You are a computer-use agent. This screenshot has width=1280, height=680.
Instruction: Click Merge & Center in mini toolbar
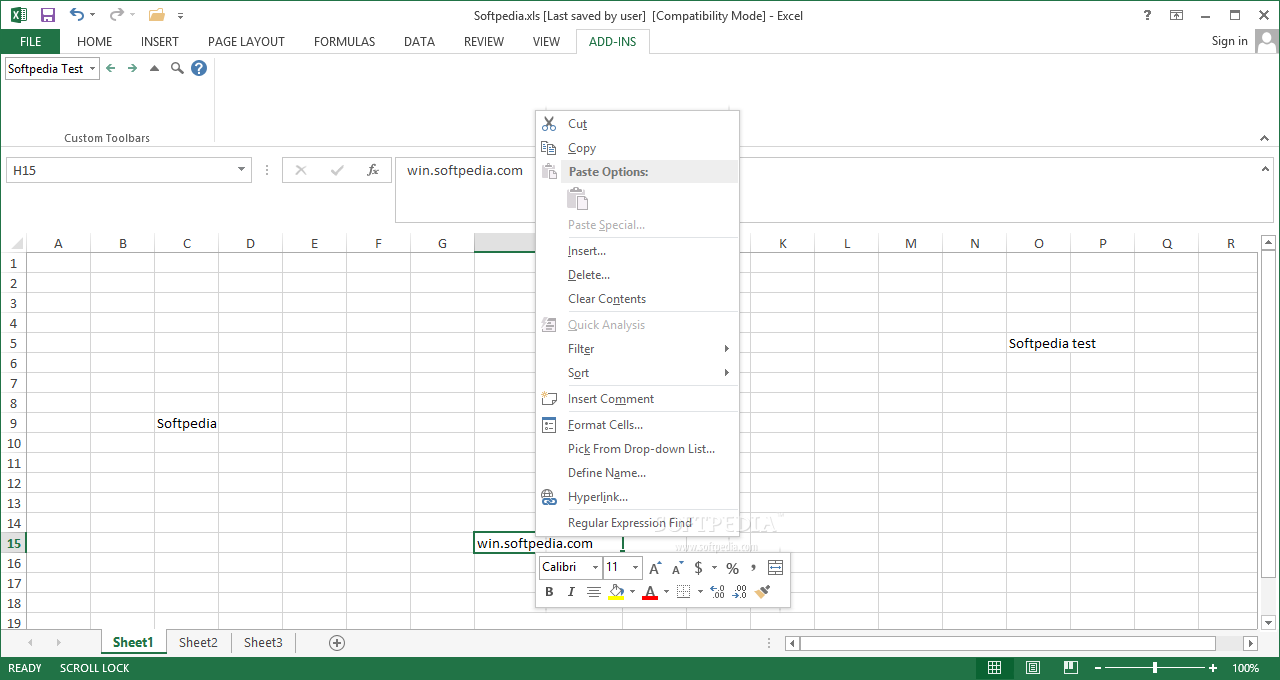775,568
